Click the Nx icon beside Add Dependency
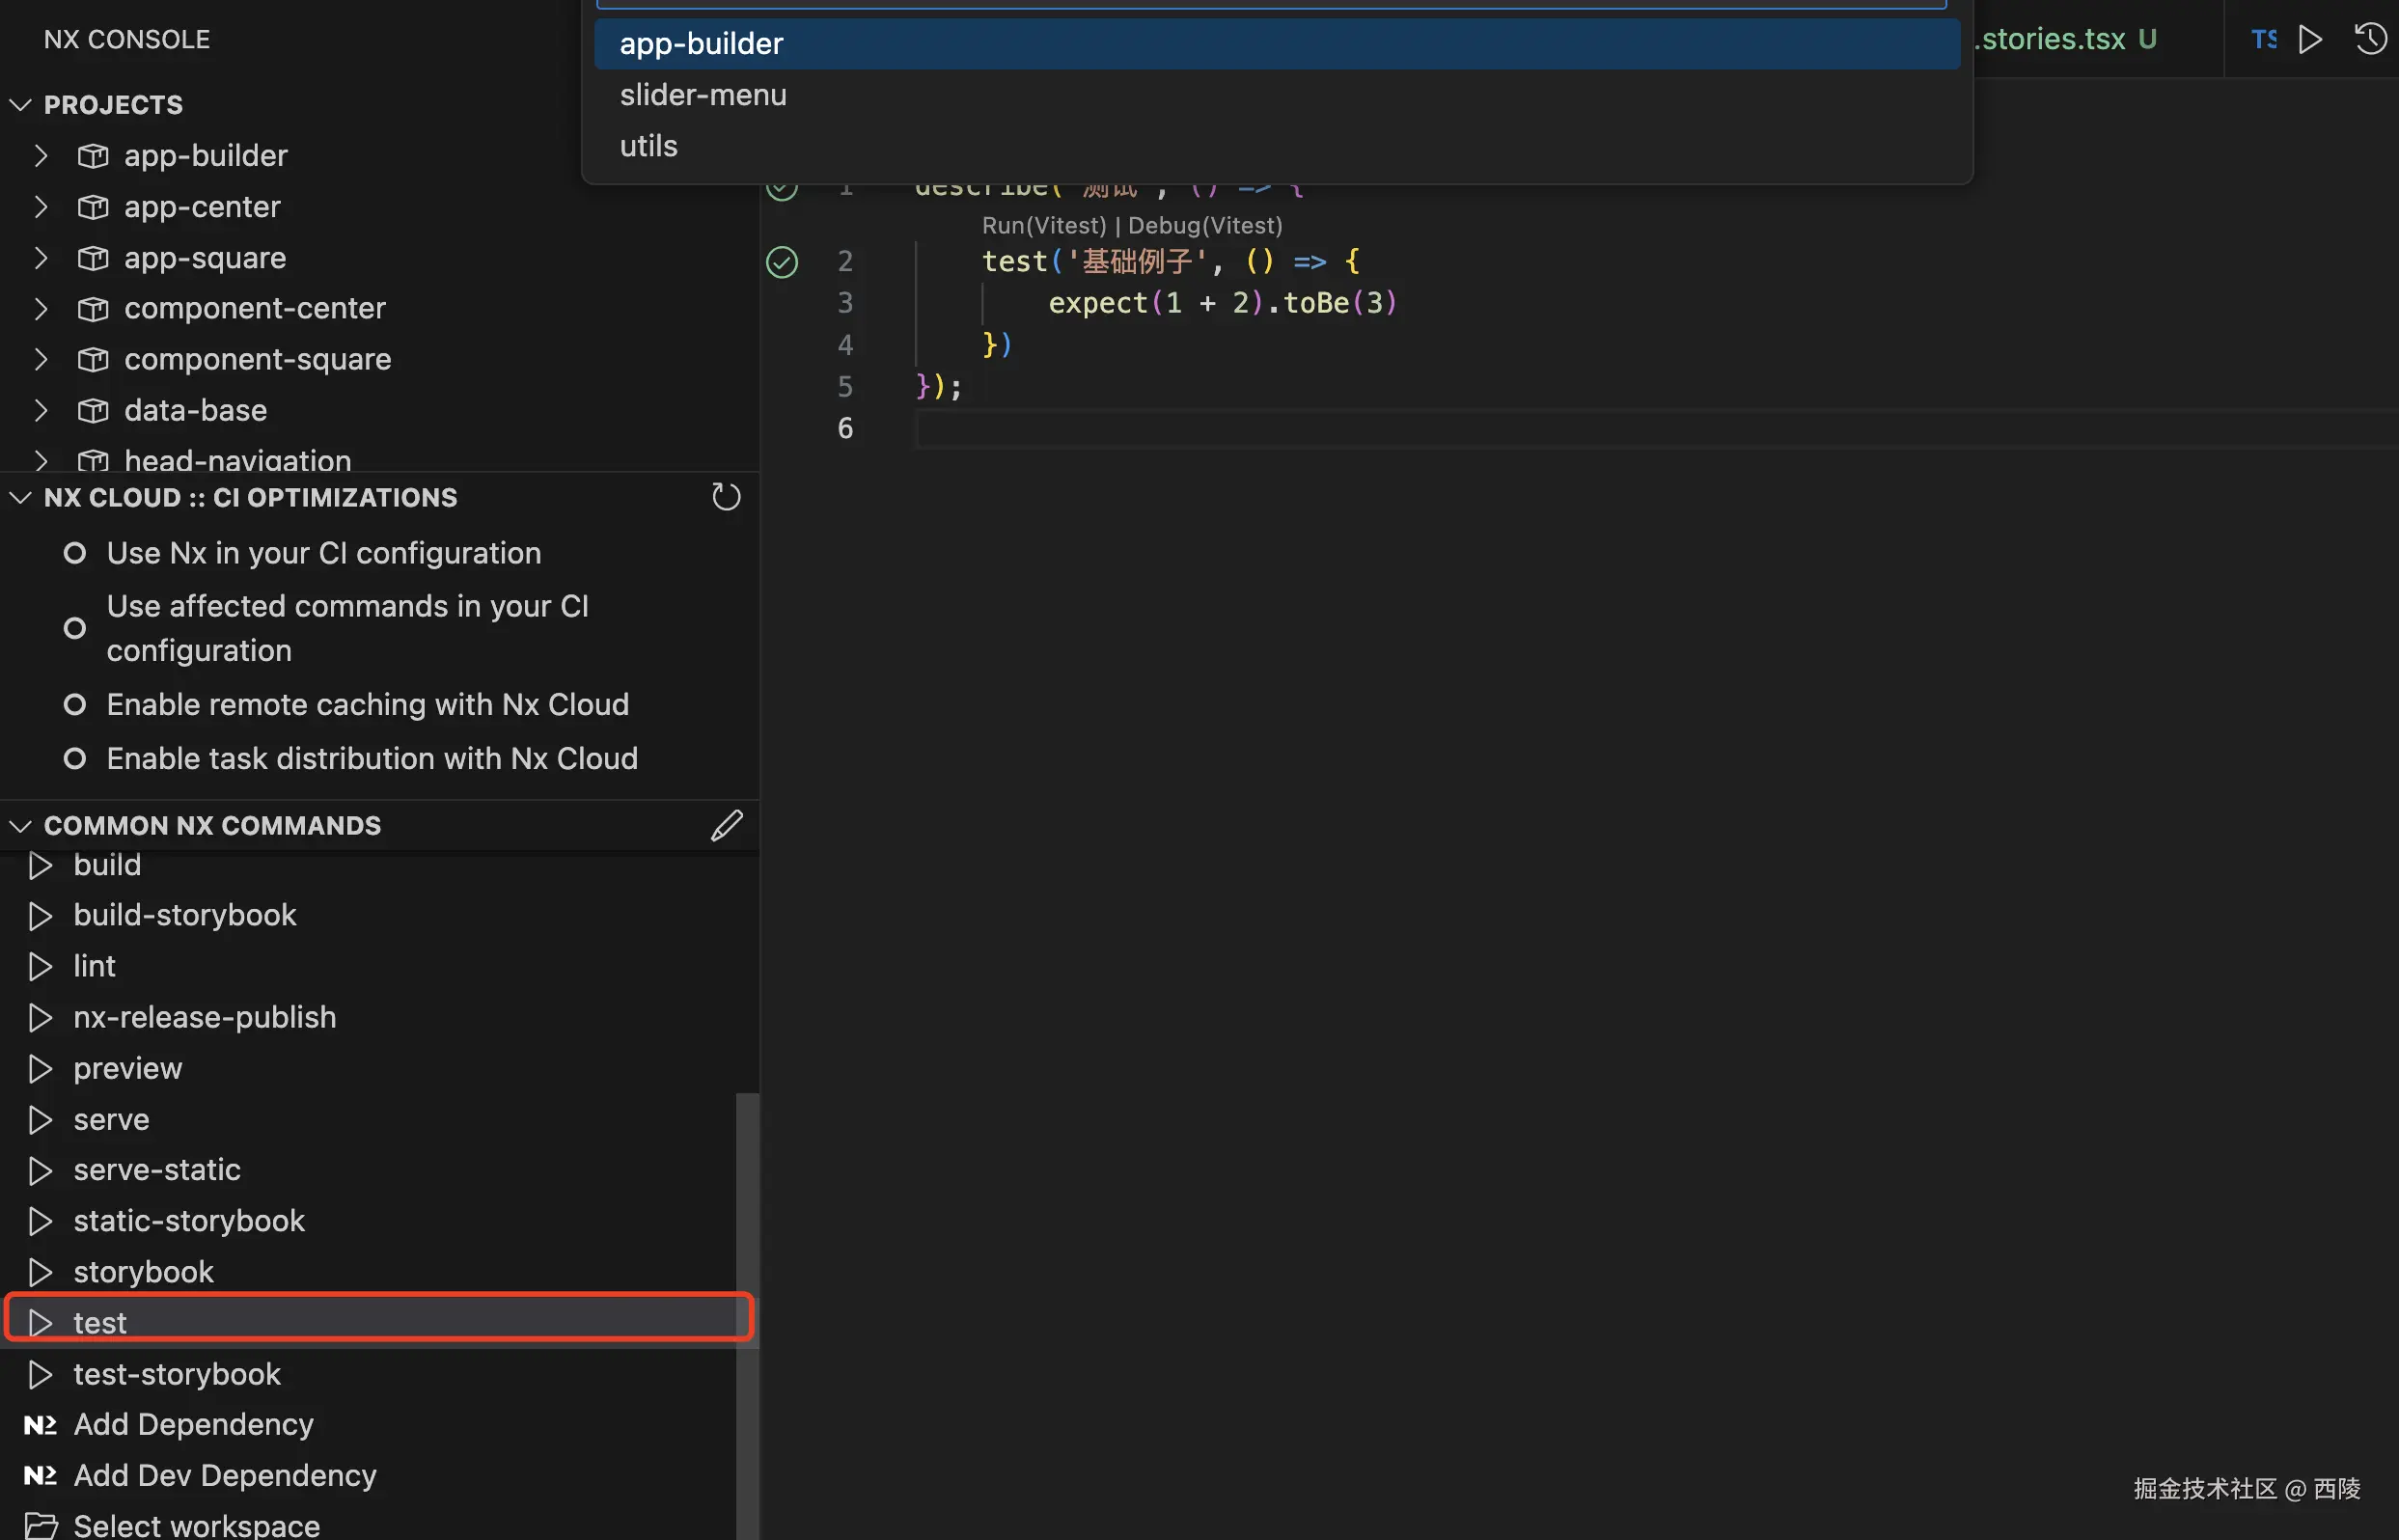 click(x=40, y=1424)
